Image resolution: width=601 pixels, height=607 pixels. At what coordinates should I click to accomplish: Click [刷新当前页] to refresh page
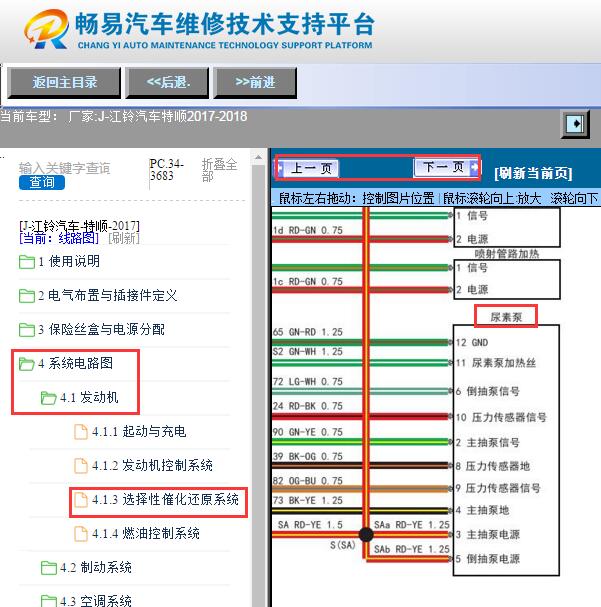tap(533, 173)
